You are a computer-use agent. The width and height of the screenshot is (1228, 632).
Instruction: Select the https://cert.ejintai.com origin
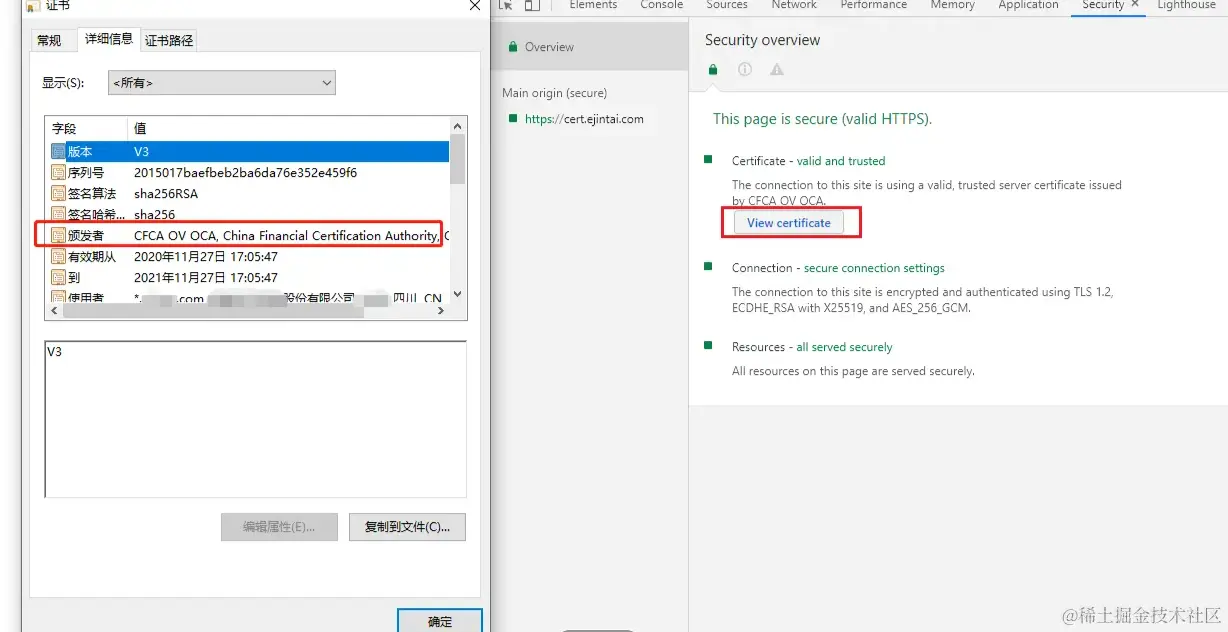[x=584, y=118]
